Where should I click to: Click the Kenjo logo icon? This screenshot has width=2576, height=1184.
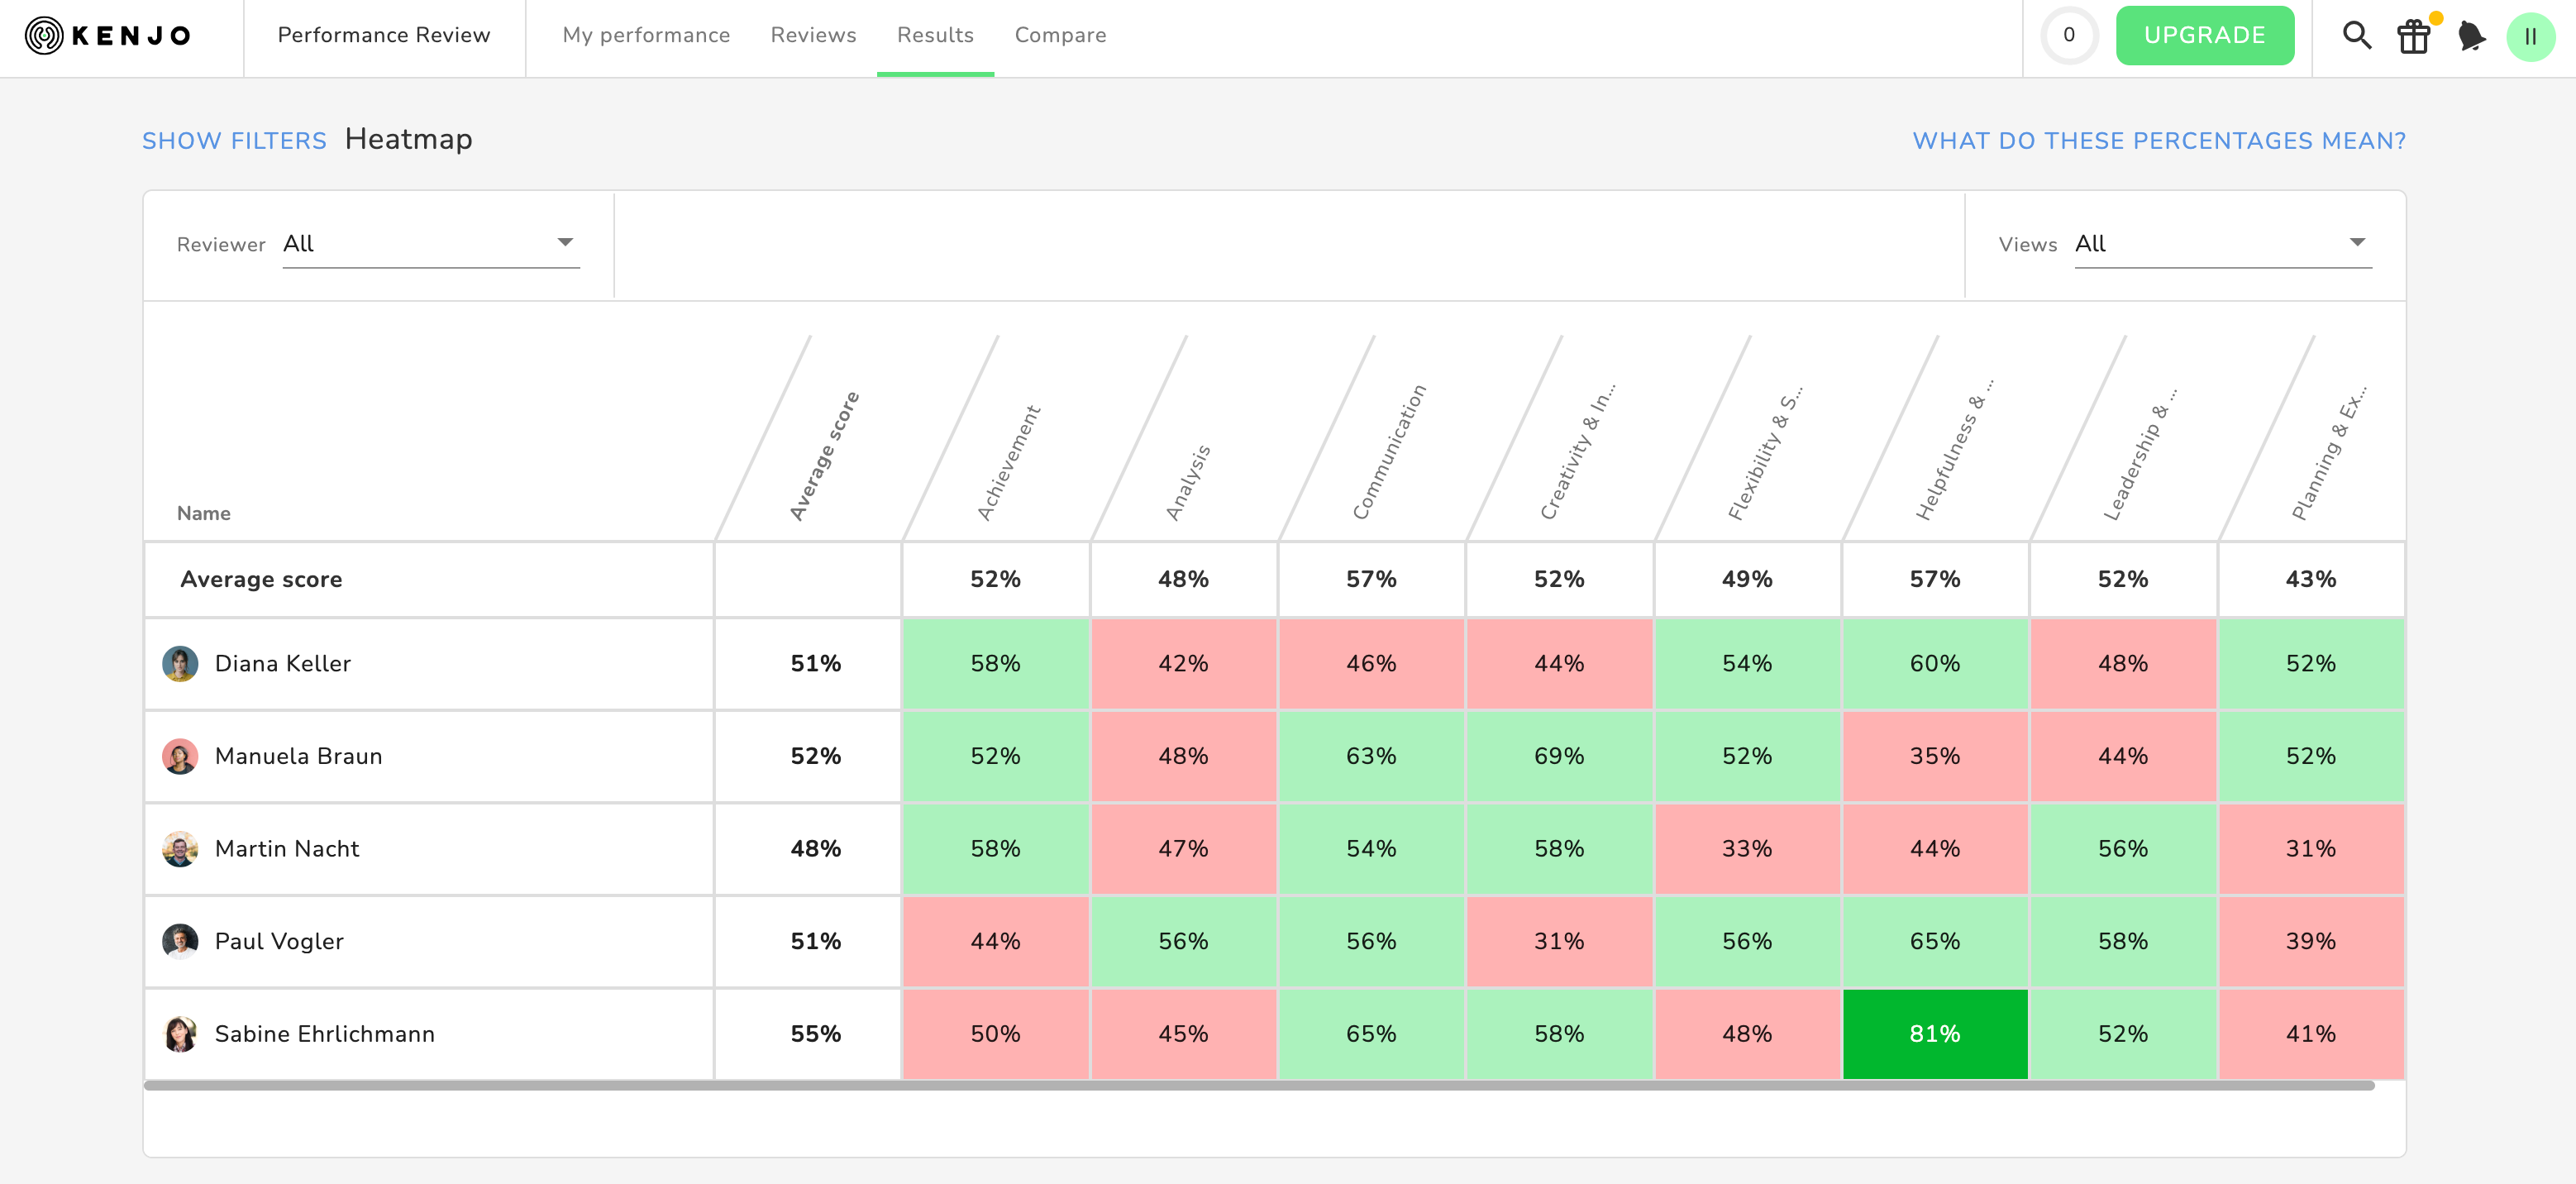[x=44, y=36]
